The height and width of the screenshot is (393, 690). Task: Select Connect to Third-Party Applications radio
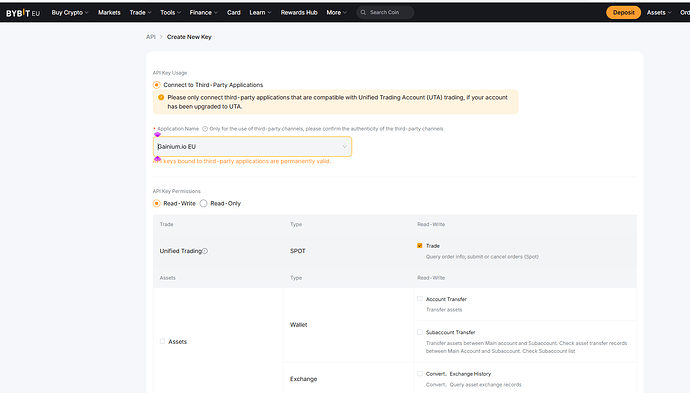click(x=157, y=85)
